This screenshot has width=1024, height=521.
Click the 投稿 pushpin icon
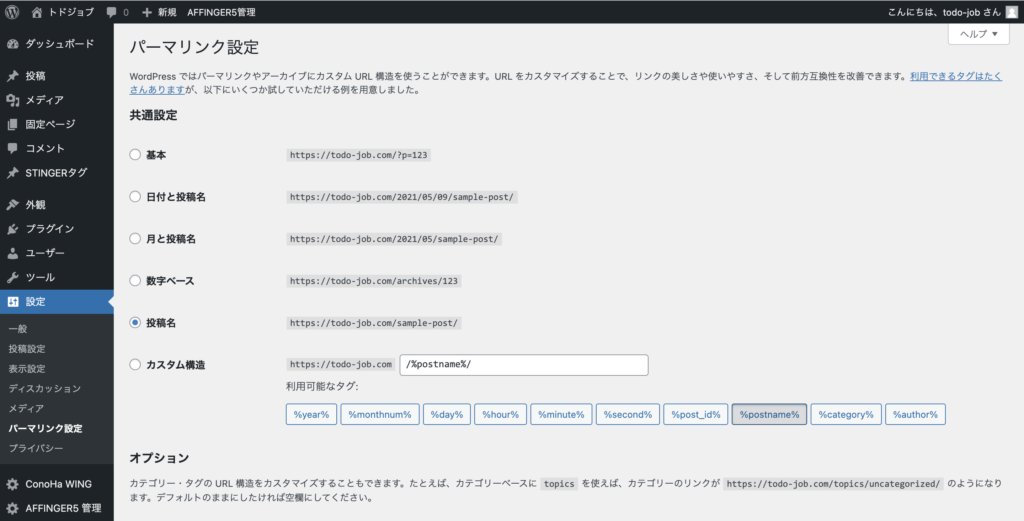12,76
